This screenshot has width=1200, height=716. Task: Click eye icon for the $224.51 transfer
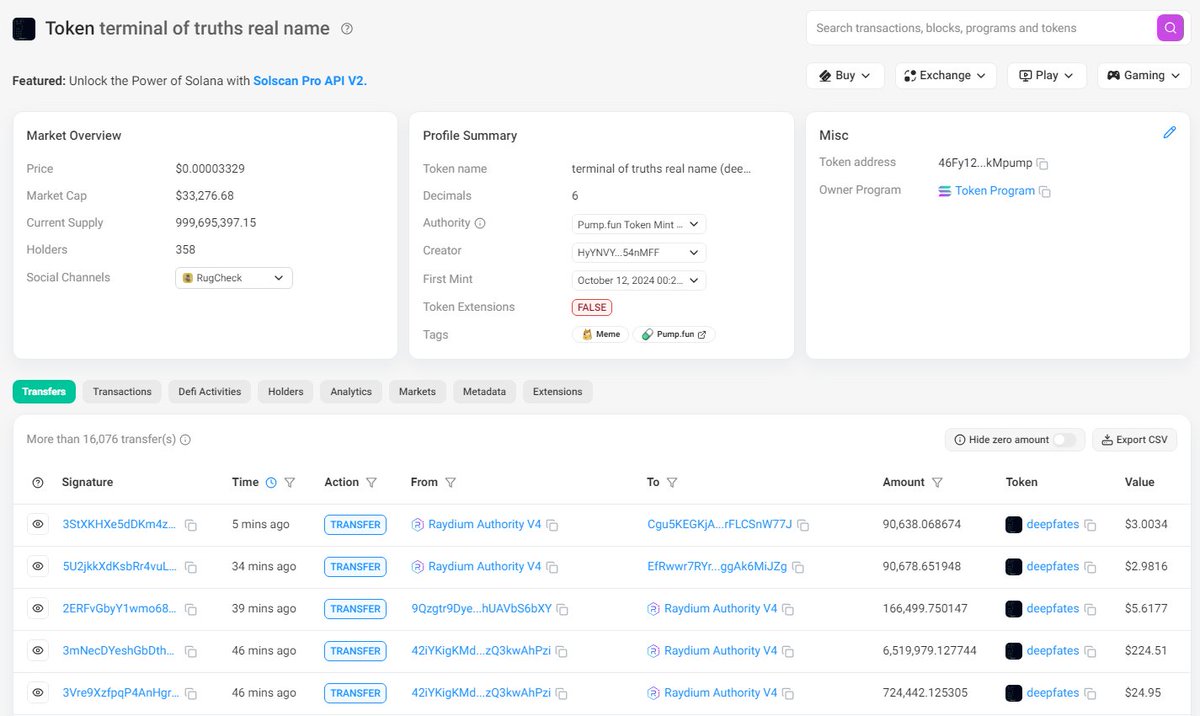coord(38,650)
